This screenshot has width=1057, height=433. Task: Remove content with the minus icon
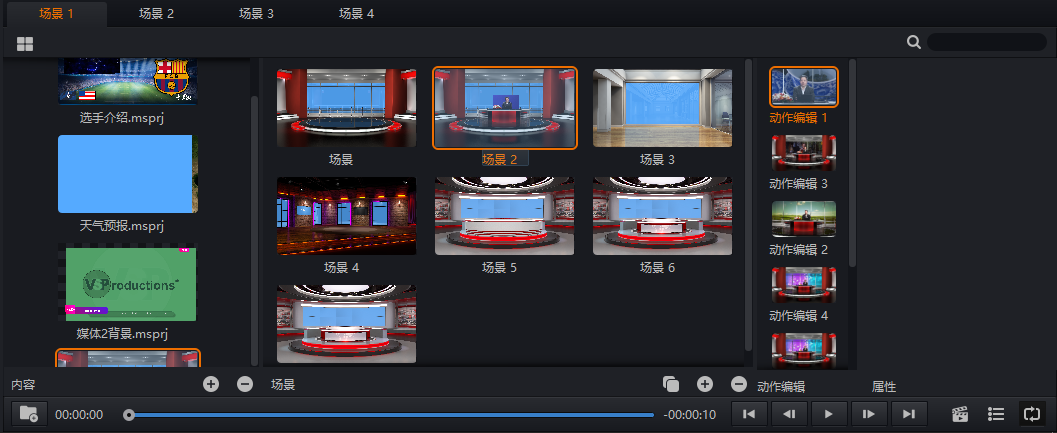(245, 384)
